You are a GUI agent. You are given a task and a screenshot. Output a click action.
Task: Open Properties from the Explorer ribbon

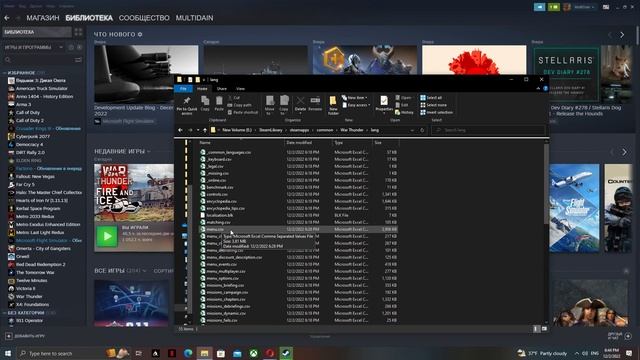384,104
